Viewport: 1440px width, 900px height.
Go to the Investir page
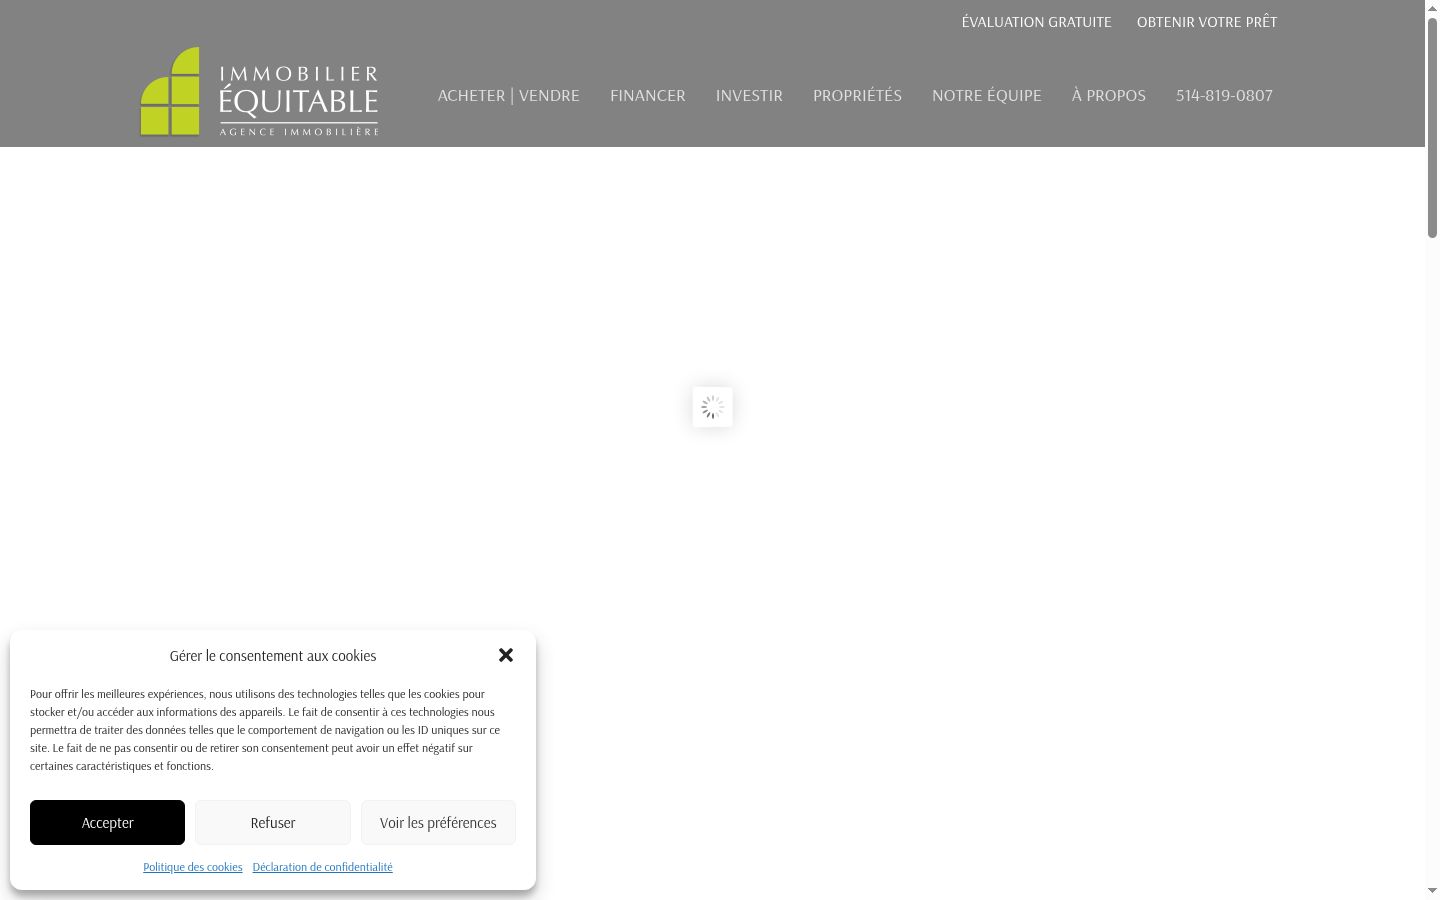tap(749, 95)
